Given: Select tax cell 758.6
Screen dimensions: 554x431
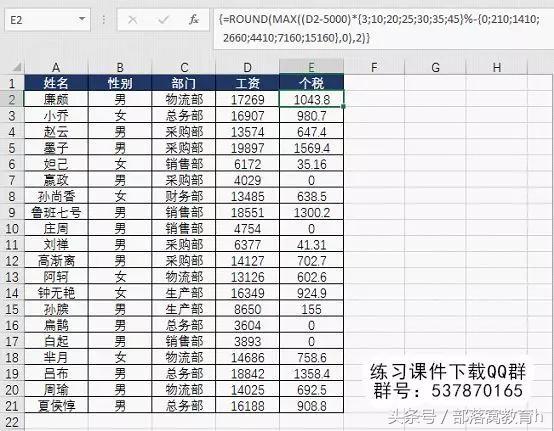Looking at the screenshot, I should click(x=311, y=358).
